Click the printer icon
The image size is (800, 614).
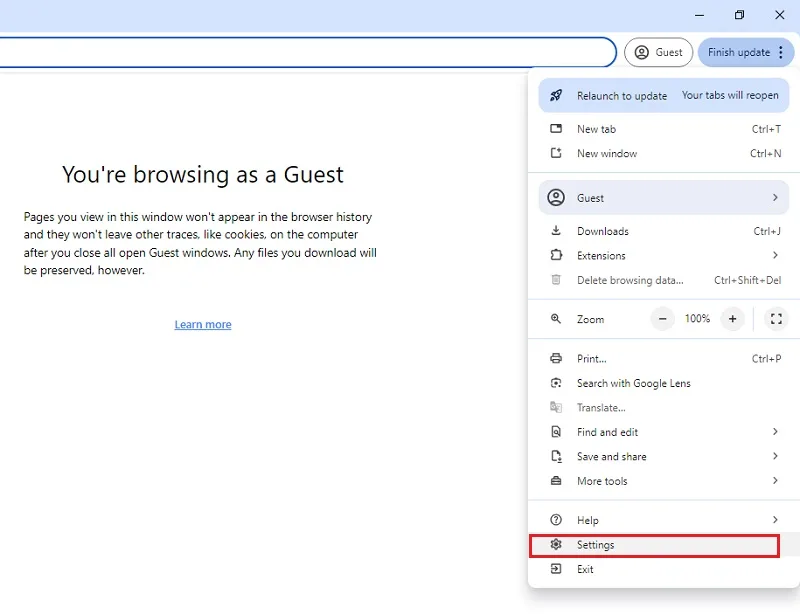556,358
